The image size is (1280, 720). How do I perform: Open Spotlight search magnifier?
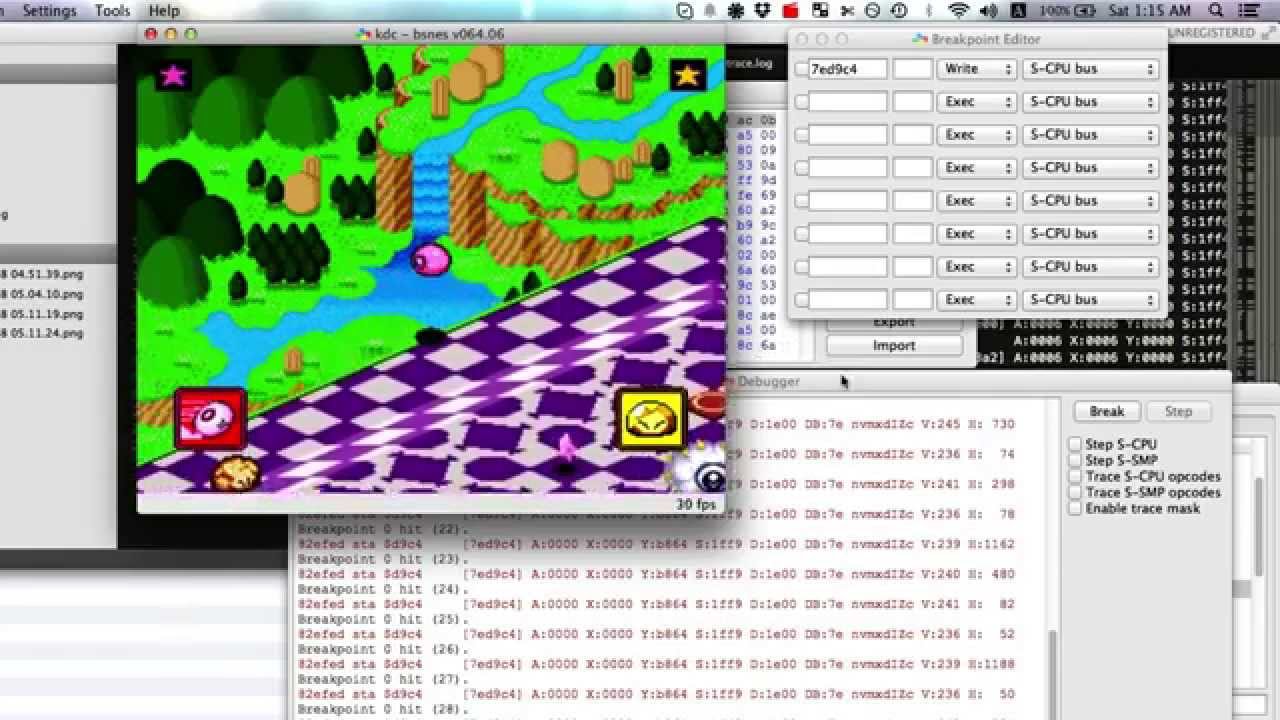coord(1217,11)
